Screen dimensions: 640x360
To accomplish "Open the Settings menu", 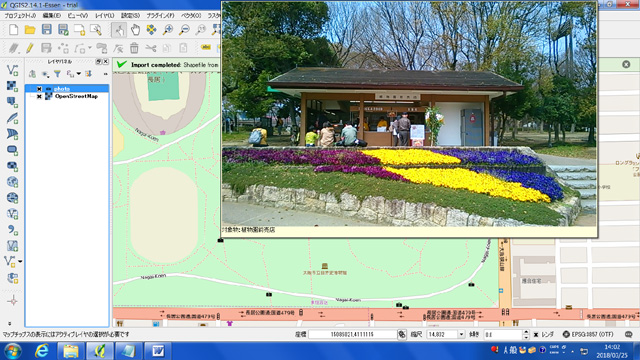I will pyautogui.click(x=130, y=16).
